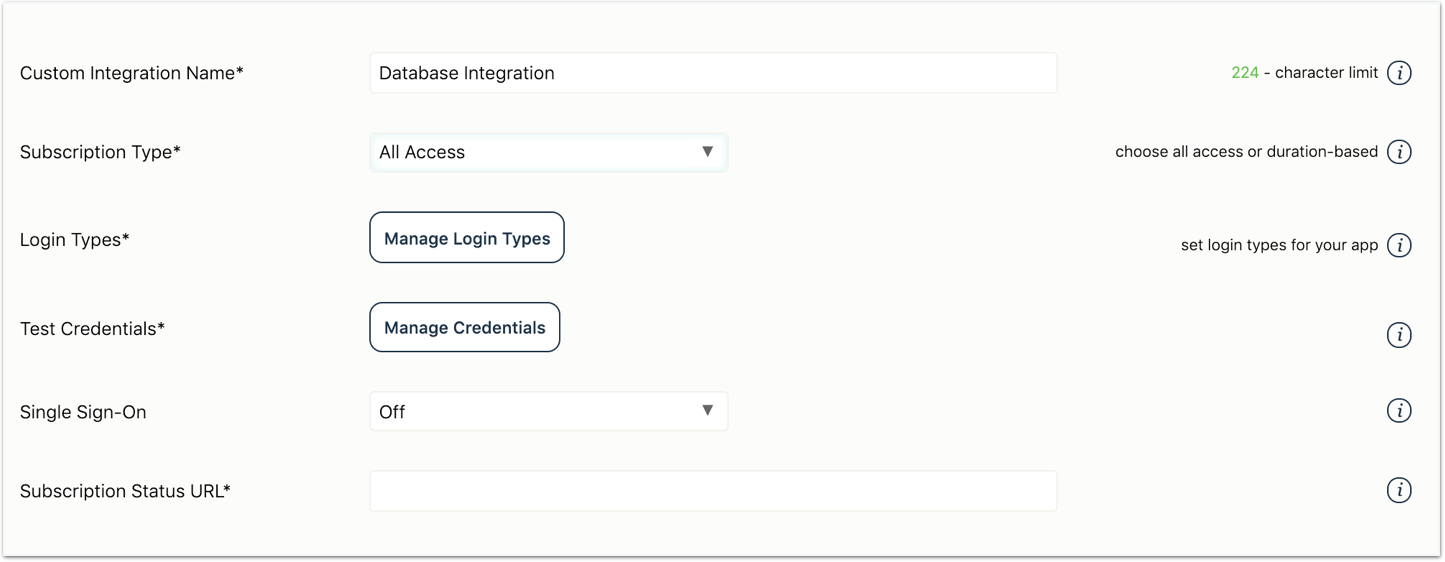Click the Subscription Status URL label

125,491
